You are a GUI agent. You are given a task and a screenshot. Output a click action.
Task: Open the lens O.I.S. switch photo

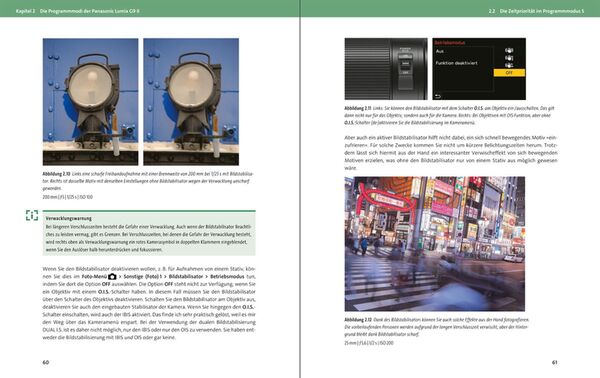point(386,69)
